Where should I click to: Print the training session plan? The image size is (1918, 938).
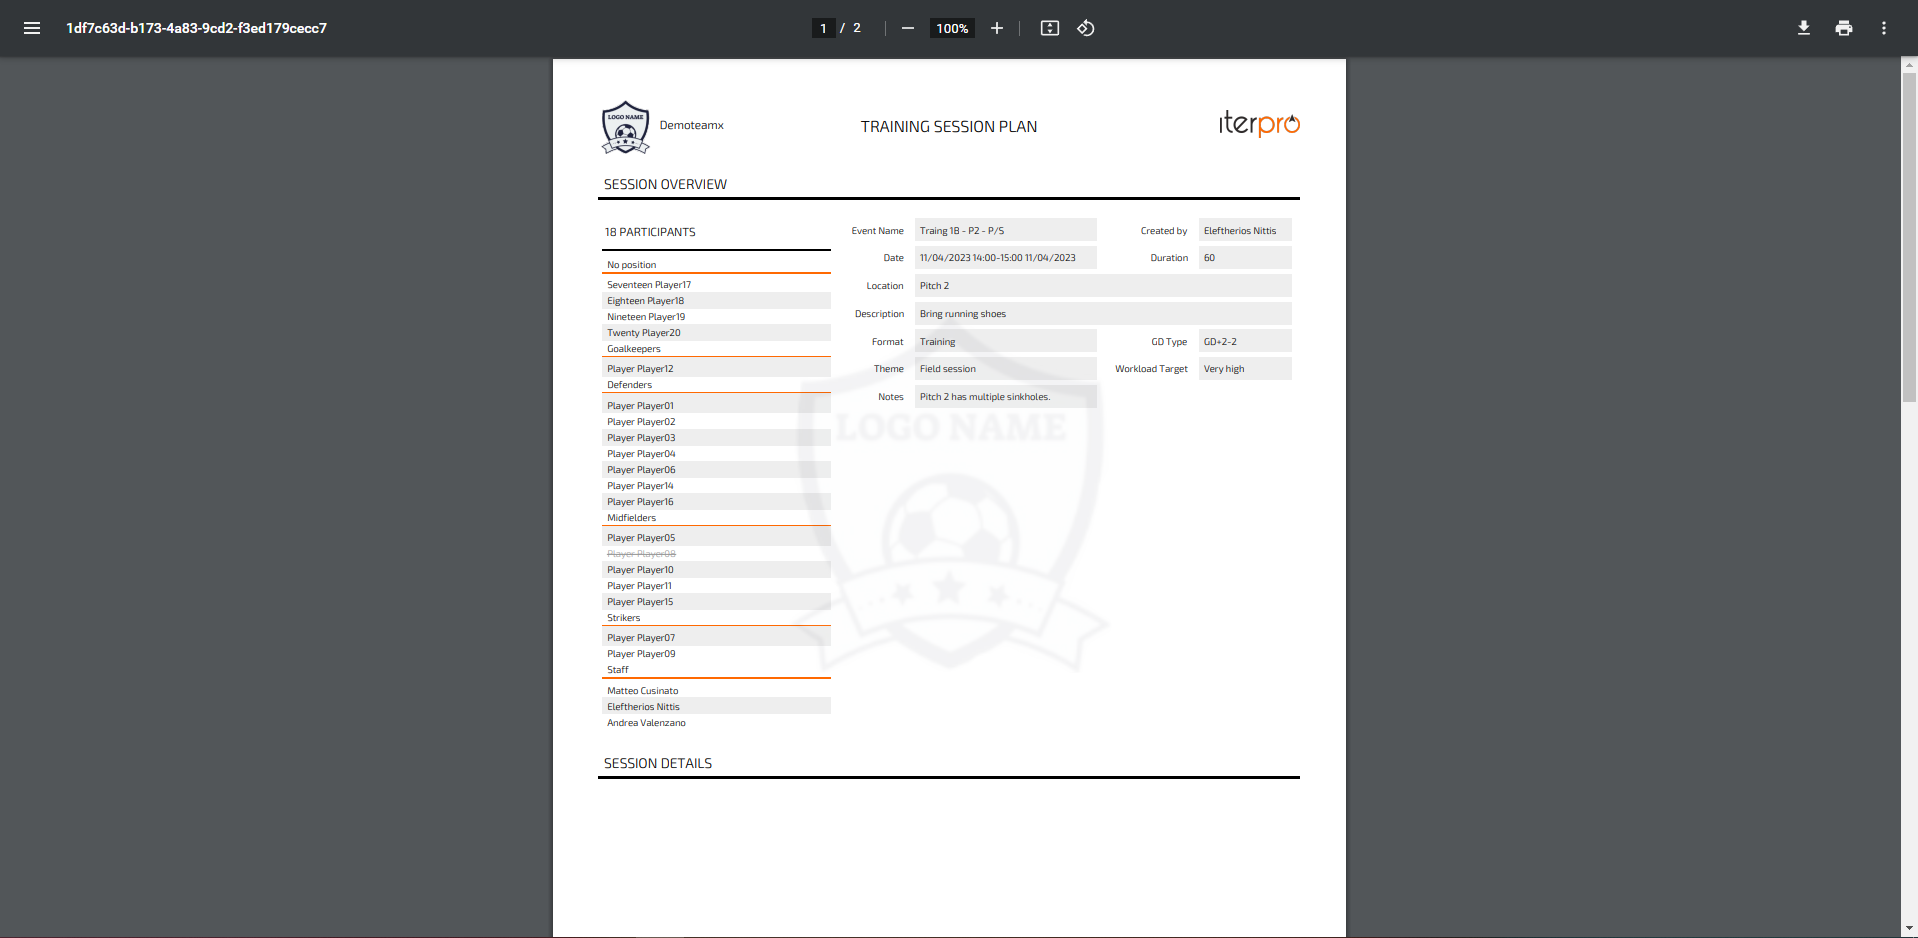(x=1843, y=28)
